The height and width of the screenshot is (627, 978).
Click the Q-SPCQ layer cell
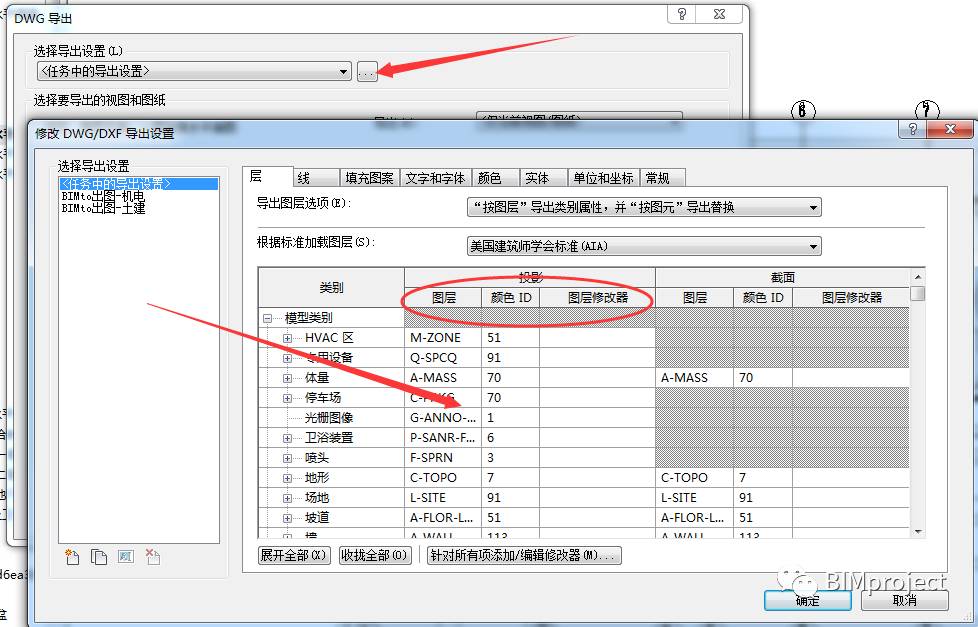(x=443, y=358)
